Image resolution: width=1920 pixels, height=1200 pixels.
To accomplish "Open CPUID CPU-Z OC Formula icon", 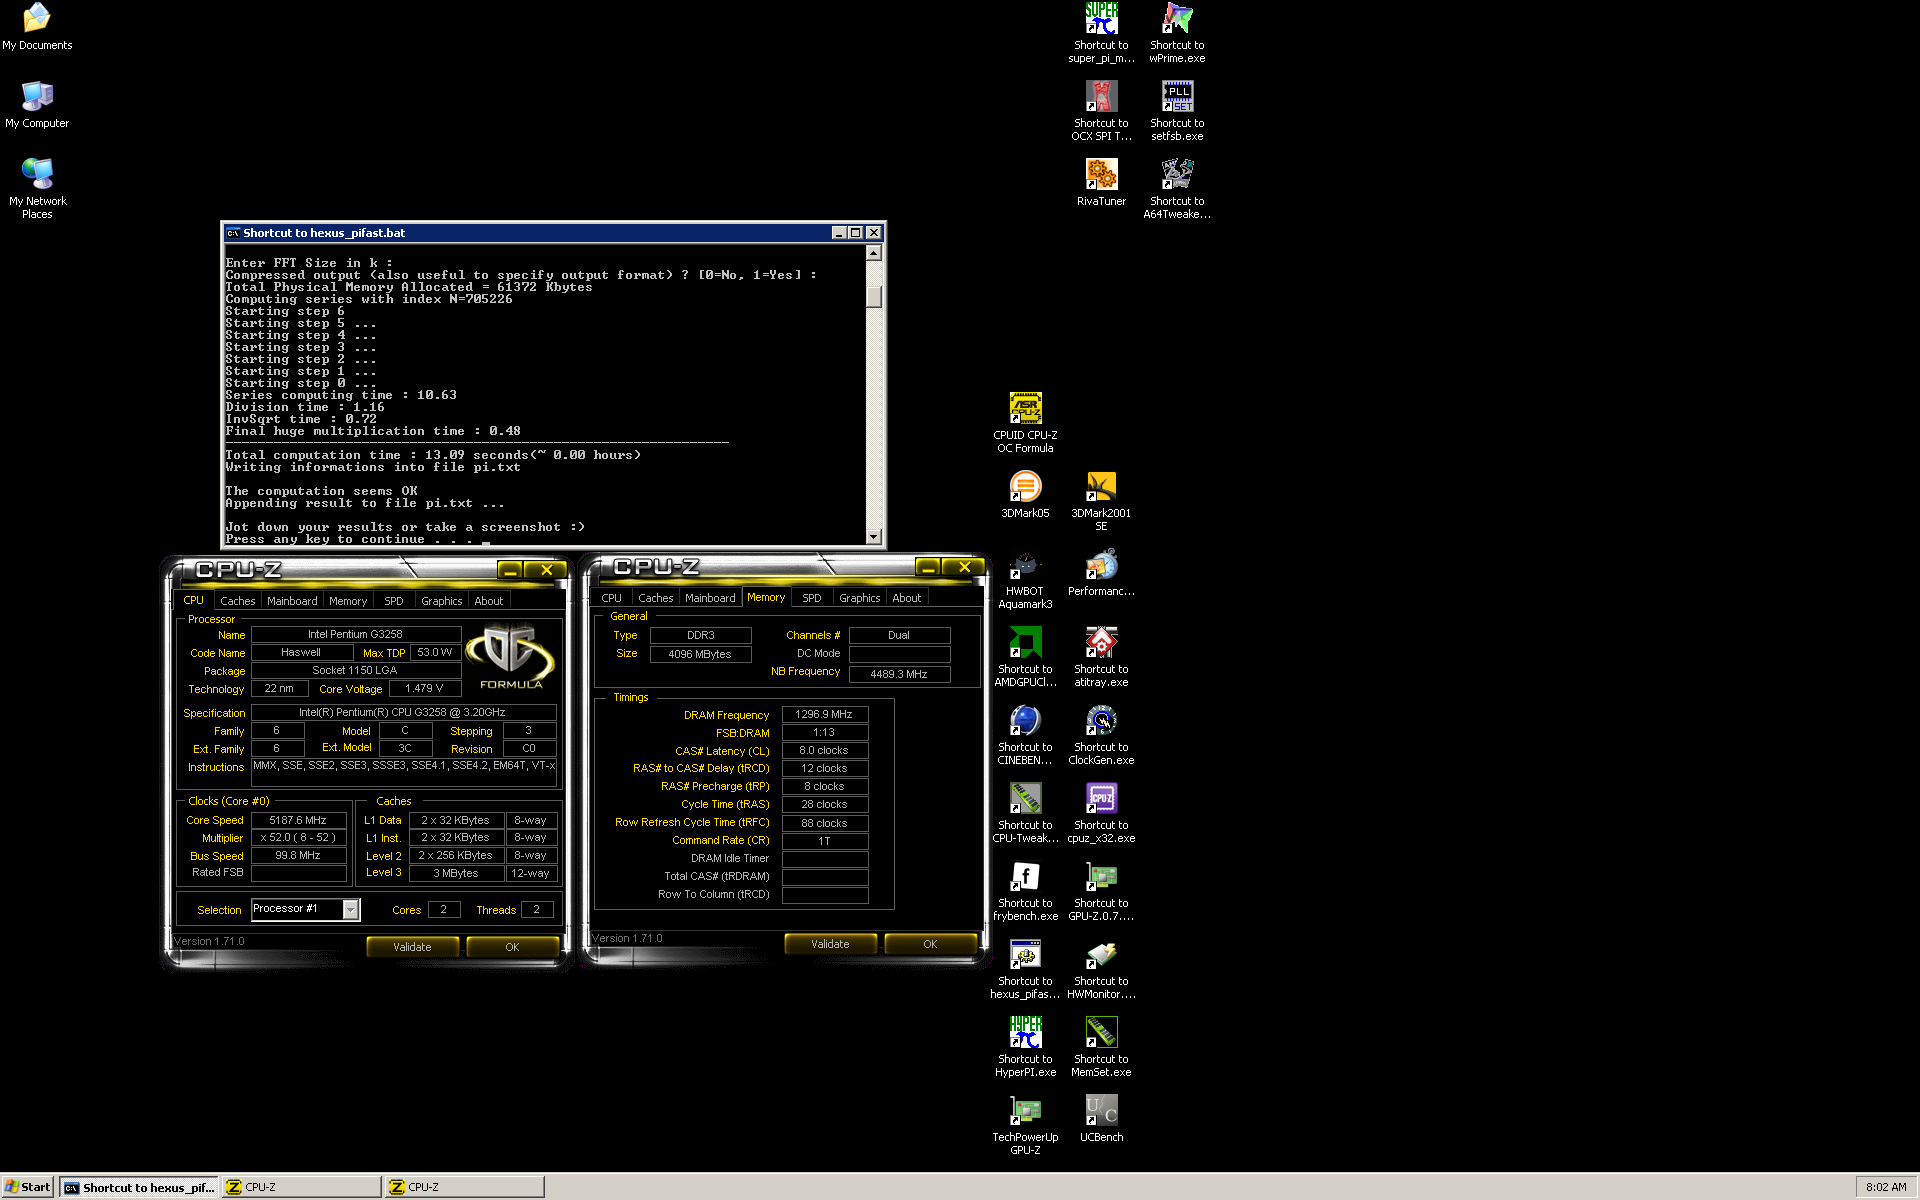I will tap(1025, 423).
